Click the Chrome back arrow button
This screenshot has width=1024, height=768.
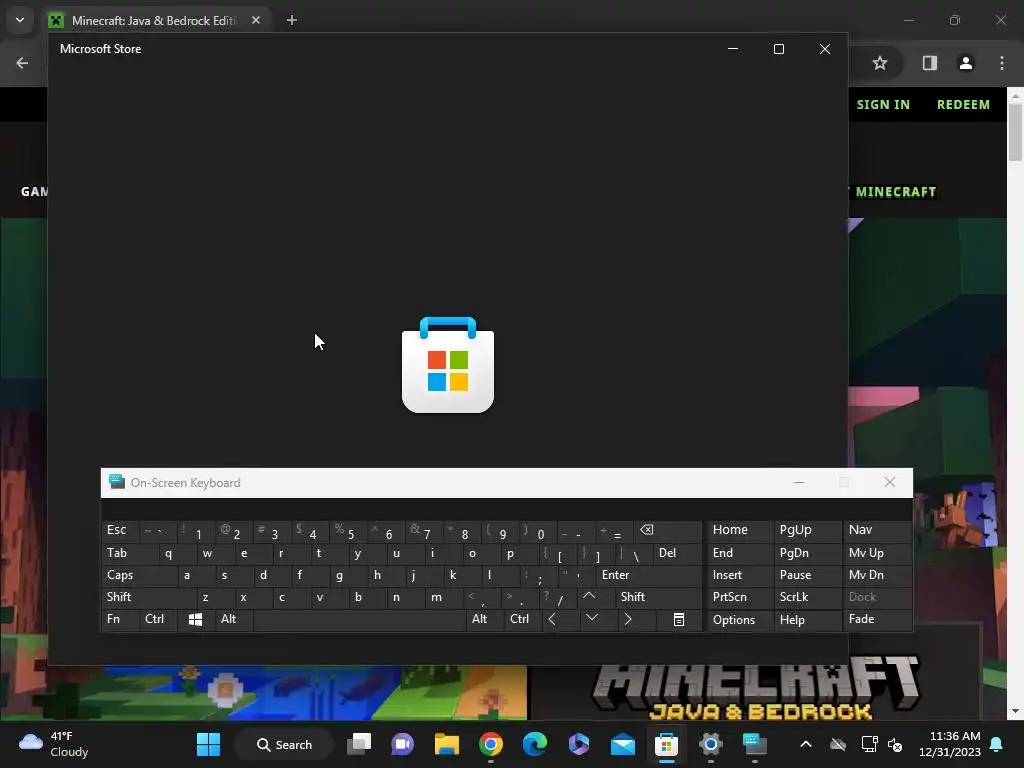pyautogui.click(x=22, y=63)
